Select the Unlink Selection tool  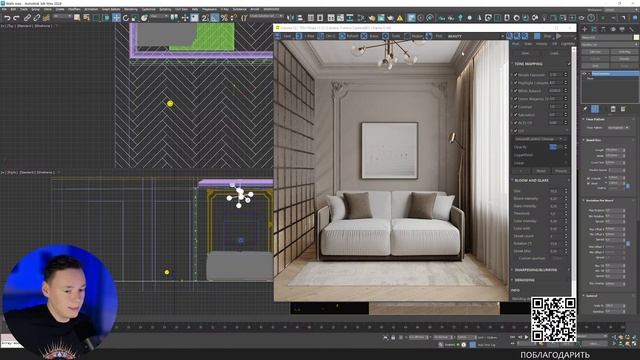37,18
